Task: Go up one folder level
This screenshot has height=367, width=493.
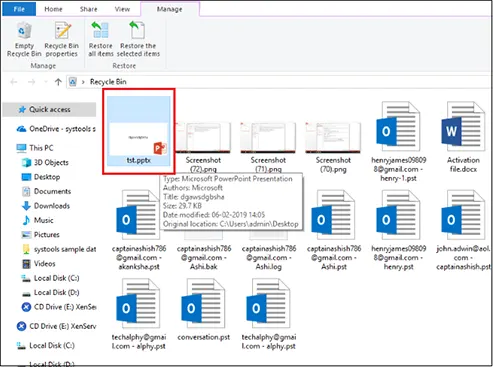Action: point(58,82)
